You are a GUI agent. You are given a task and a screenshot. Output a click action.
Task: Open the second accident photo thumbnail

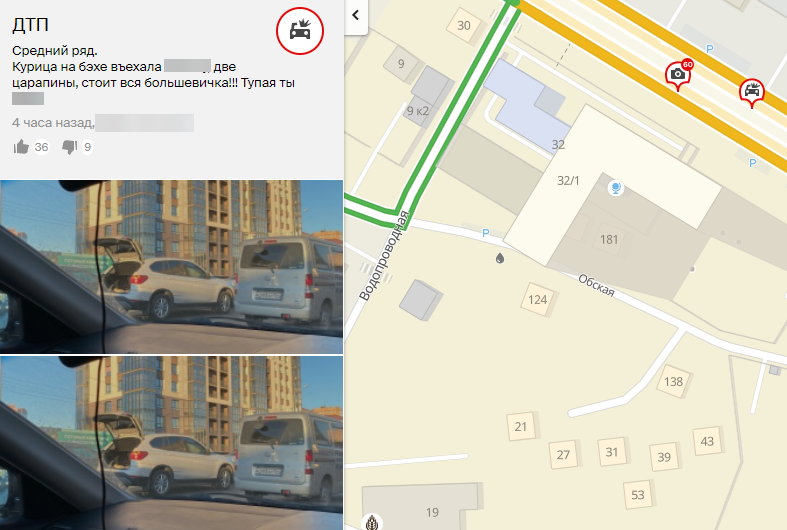[x=172, y=443]
